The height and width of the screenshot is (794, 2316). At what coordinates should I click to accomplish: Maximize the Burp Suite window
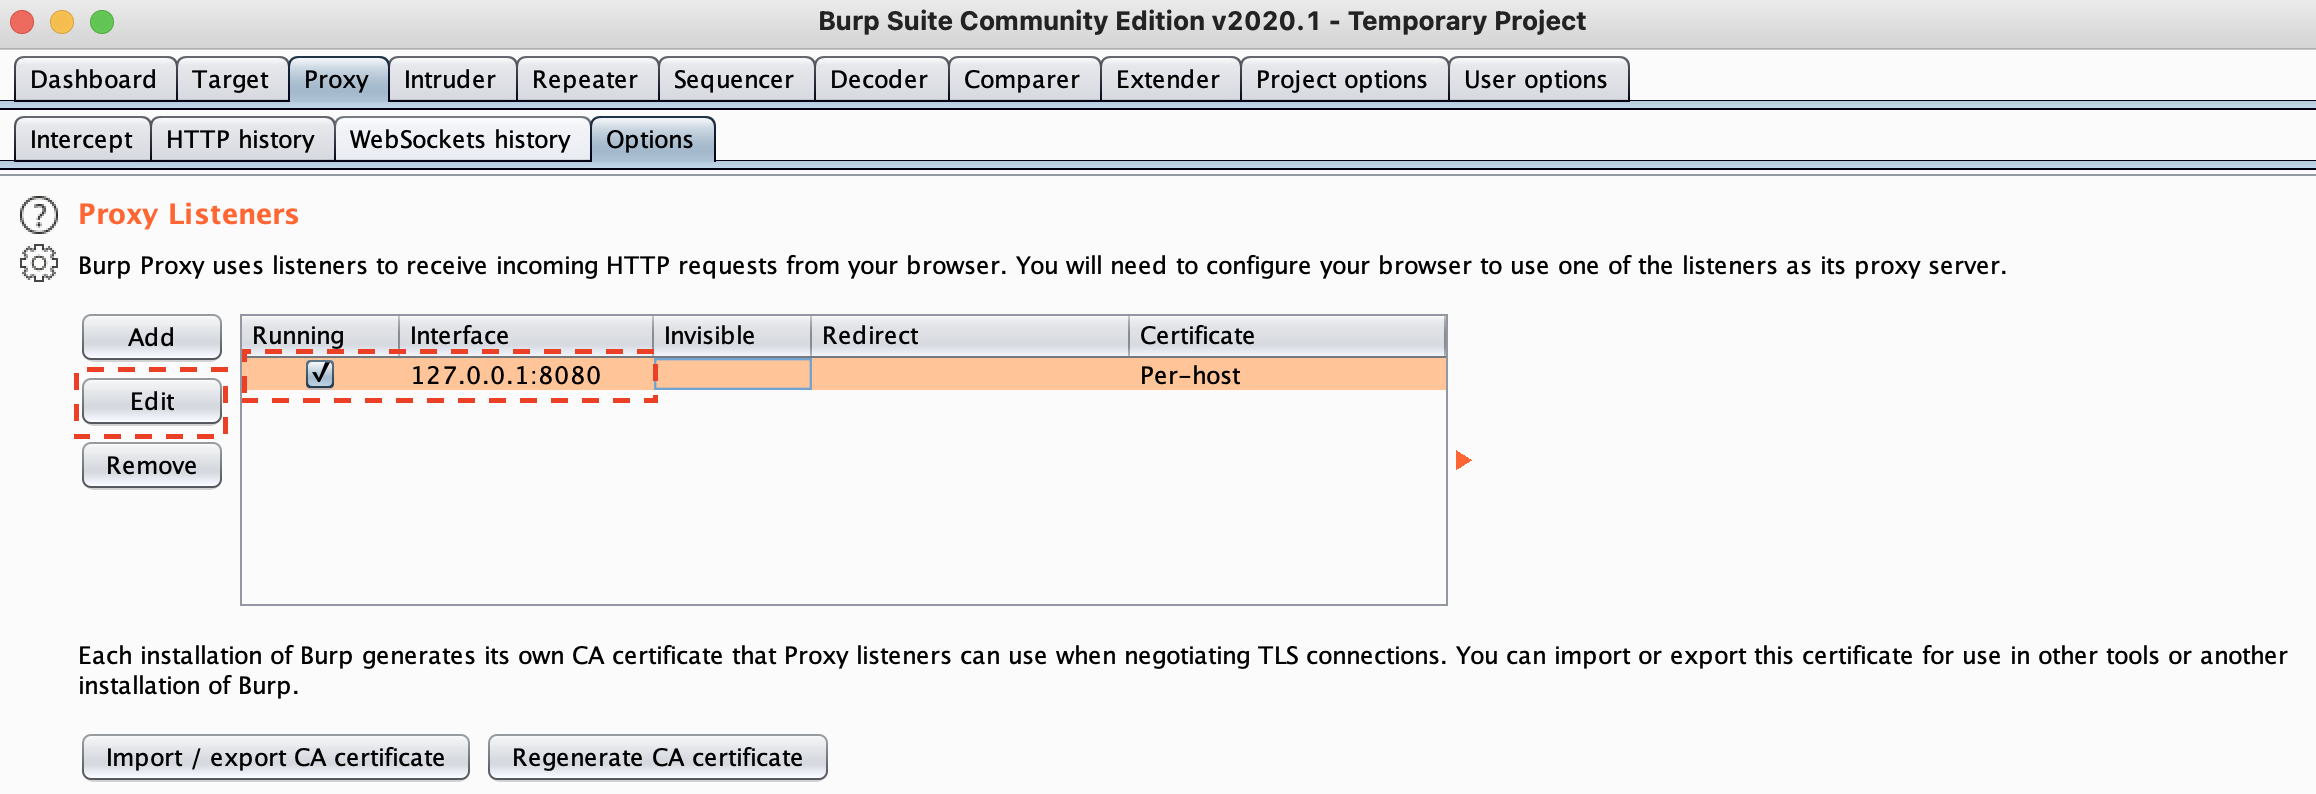pos(102,21)
